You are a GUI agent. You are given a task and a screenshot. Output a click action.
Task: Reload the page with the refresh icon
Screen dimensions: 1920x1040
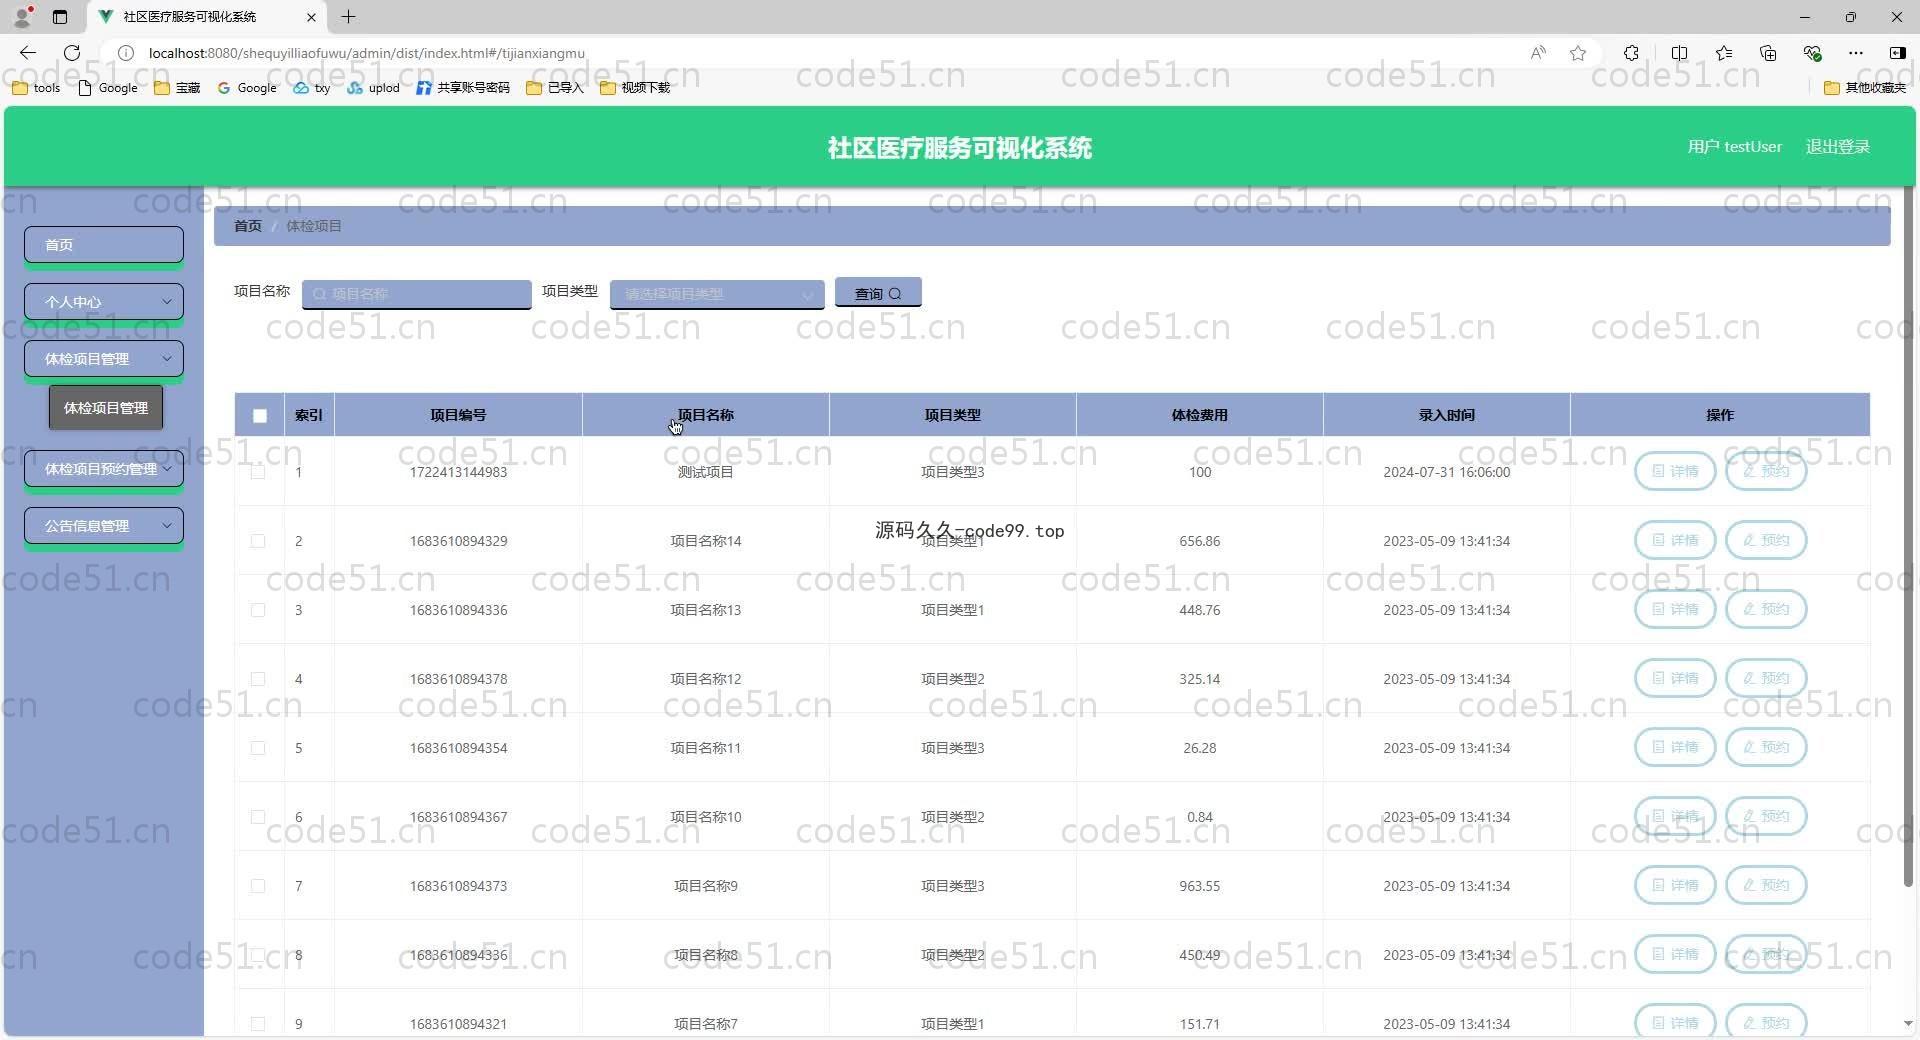(x=72, y=53)
